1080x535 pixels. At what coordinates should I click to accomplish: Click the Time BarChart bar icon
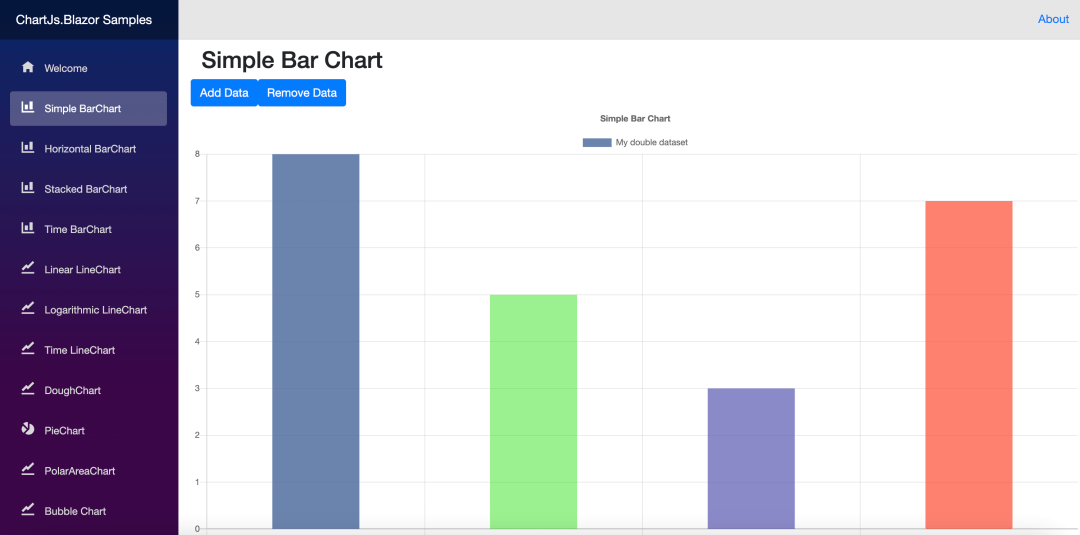28,228
